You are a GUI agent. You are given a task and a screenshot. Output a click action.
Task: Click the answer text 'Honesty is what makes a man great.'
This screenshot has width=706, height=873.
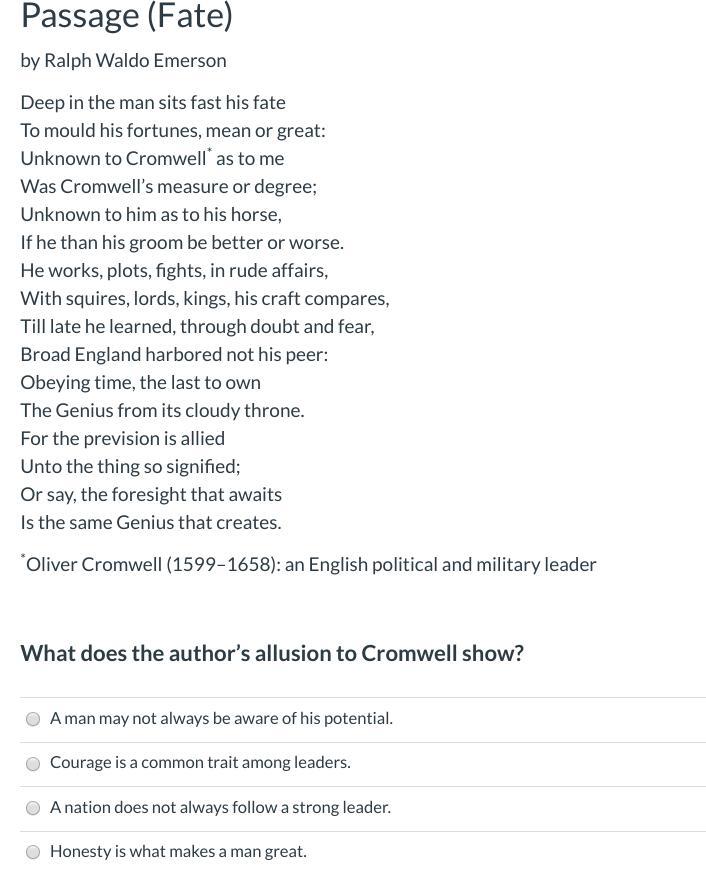coord(178,851)
